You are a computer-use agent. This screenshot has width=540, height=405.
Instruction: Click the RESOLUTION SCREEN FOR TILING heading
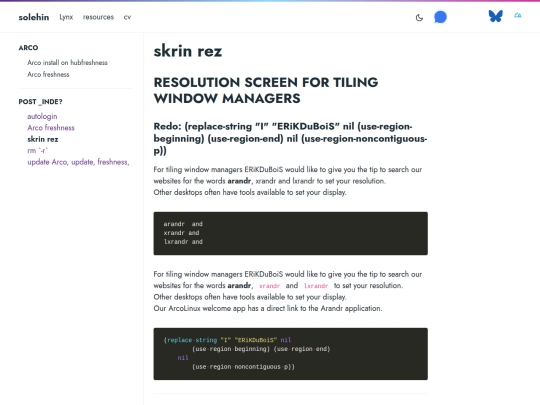[x=266, y=90]
